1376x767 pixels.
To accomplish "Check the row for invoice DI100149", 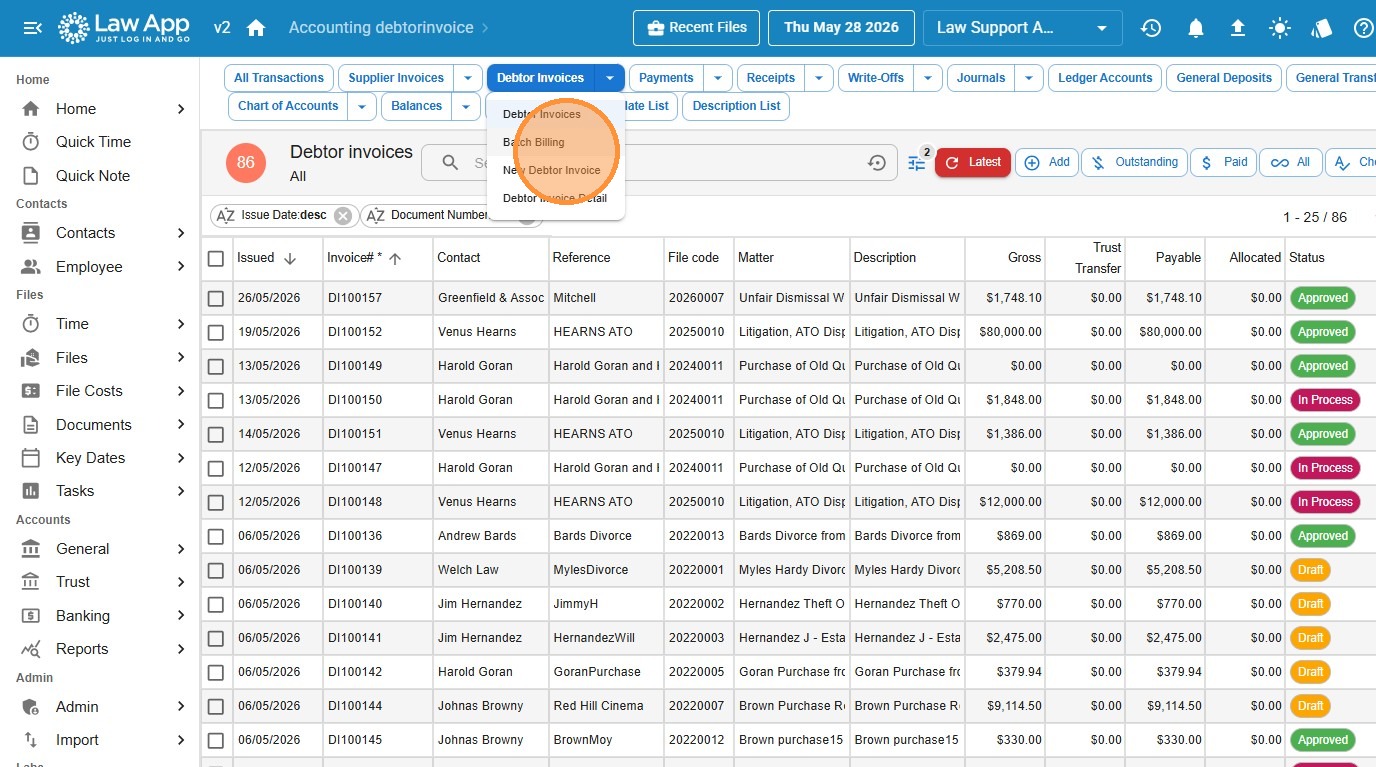I will pos(216,366).
